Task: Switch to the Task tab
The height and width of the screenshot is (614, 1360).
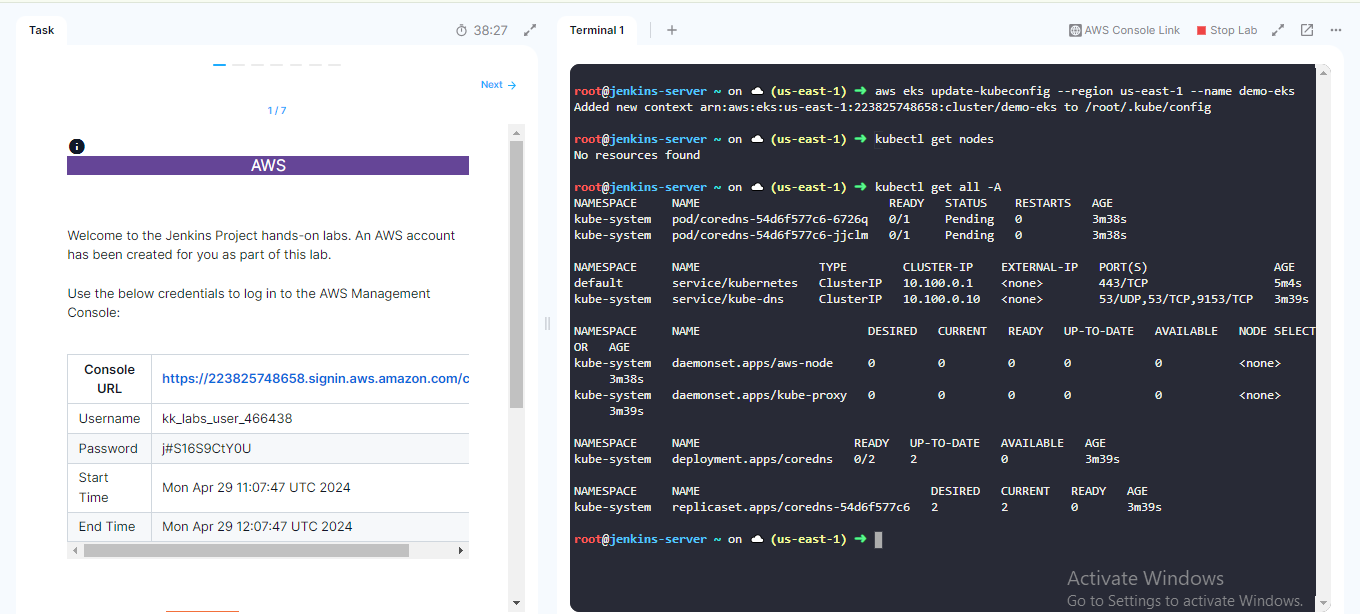Action: tap(41, 30)
